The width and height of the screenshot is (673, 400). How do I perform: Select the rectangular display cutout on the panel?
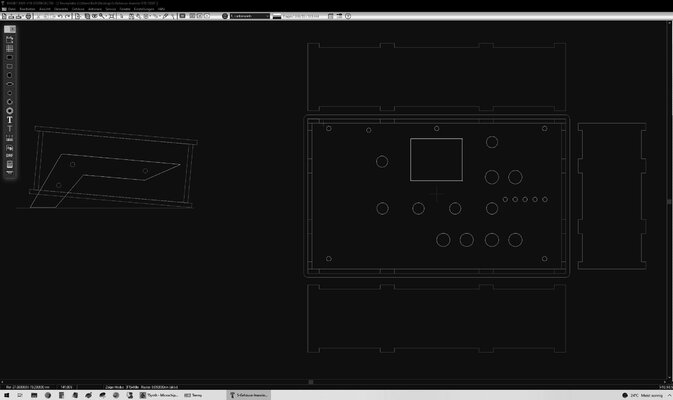pyautogui.click(x=436, y=159)
